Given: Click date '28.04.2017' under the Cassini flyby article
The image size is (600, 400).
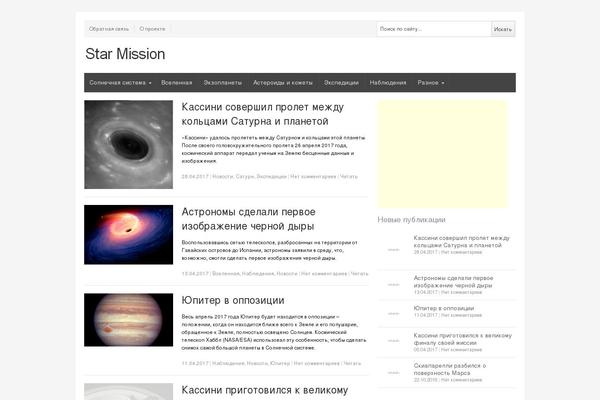Looking at the screenshot, I should coord(195,176).
